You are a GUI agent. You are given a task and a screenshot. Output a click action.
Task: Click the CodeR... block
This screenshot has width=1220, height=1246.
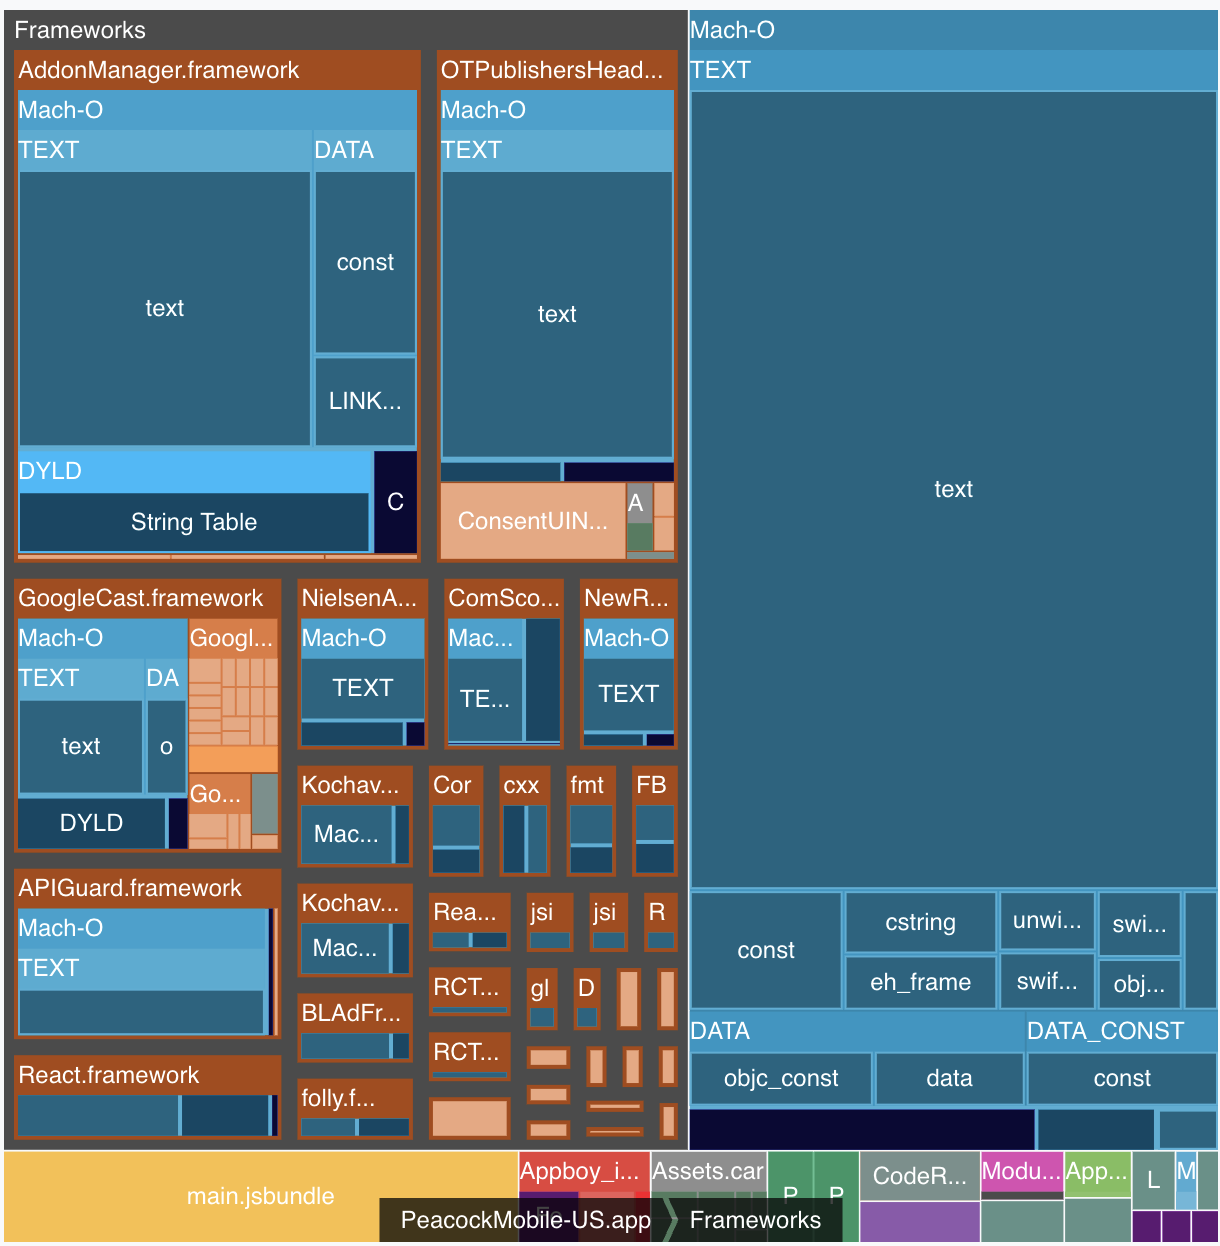pos(919,1176)
